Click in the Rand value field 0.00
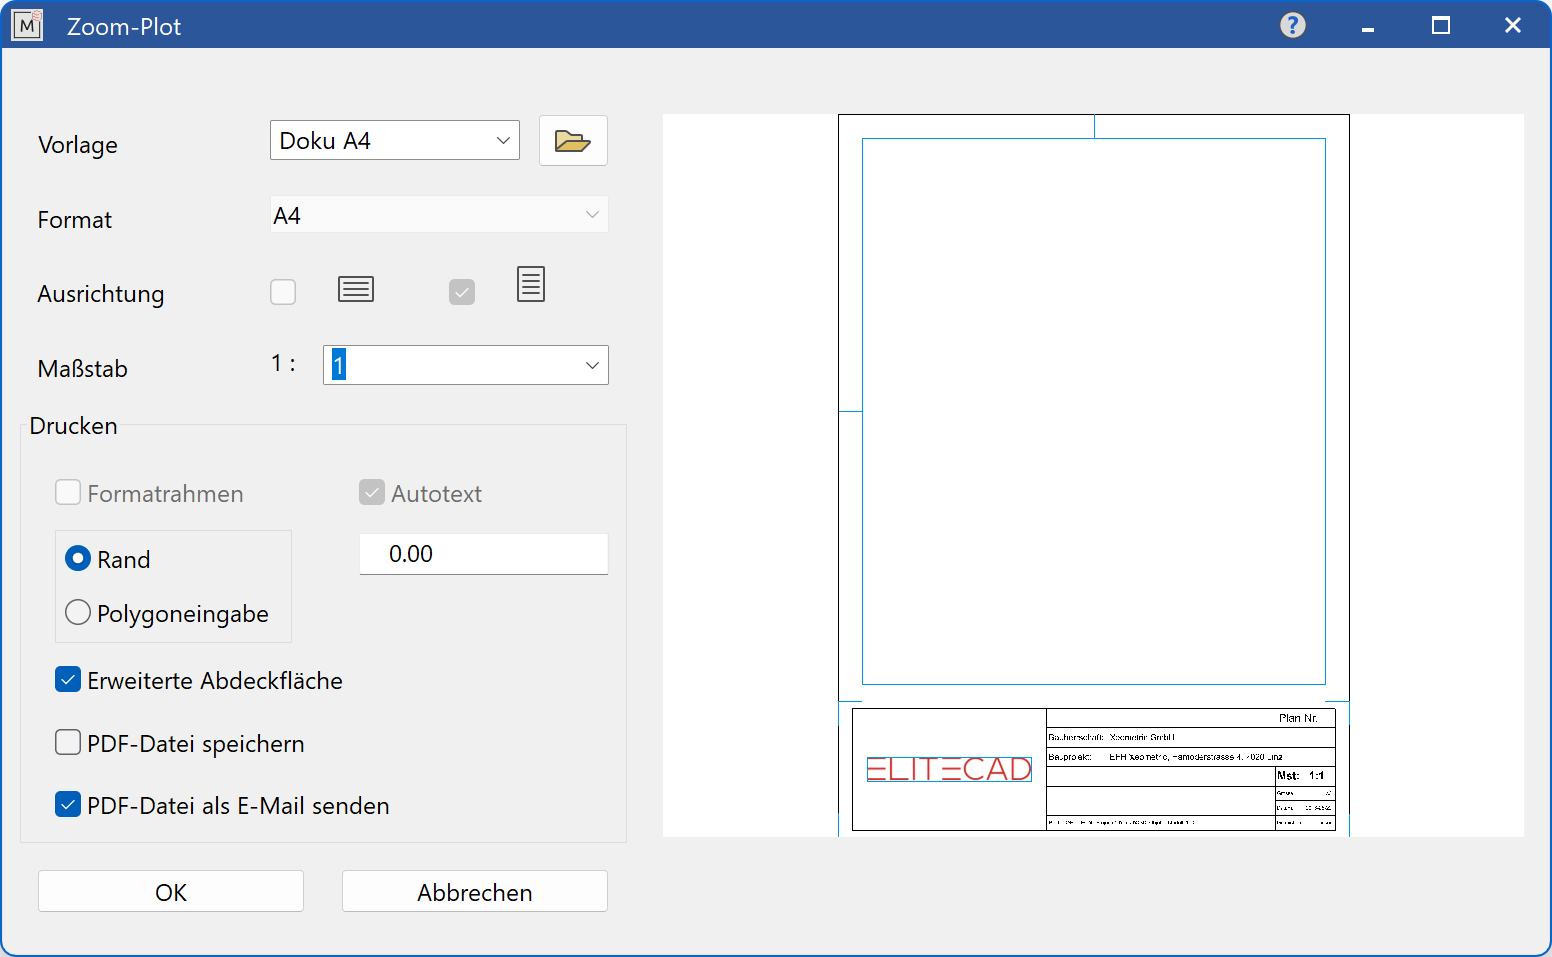Viewport: 1552px width, 957px height. [483, 554]
